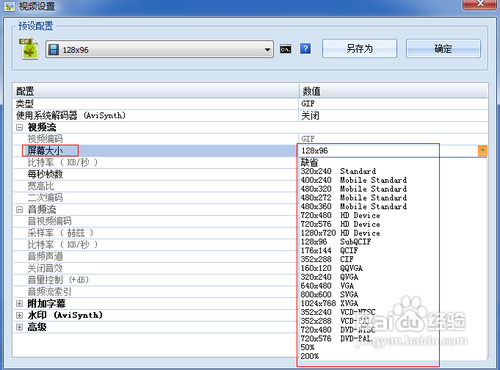This screenshot has height=370, width=500.
Task: Select the 音量控制 (+dB) row
Action: [155, 280]
